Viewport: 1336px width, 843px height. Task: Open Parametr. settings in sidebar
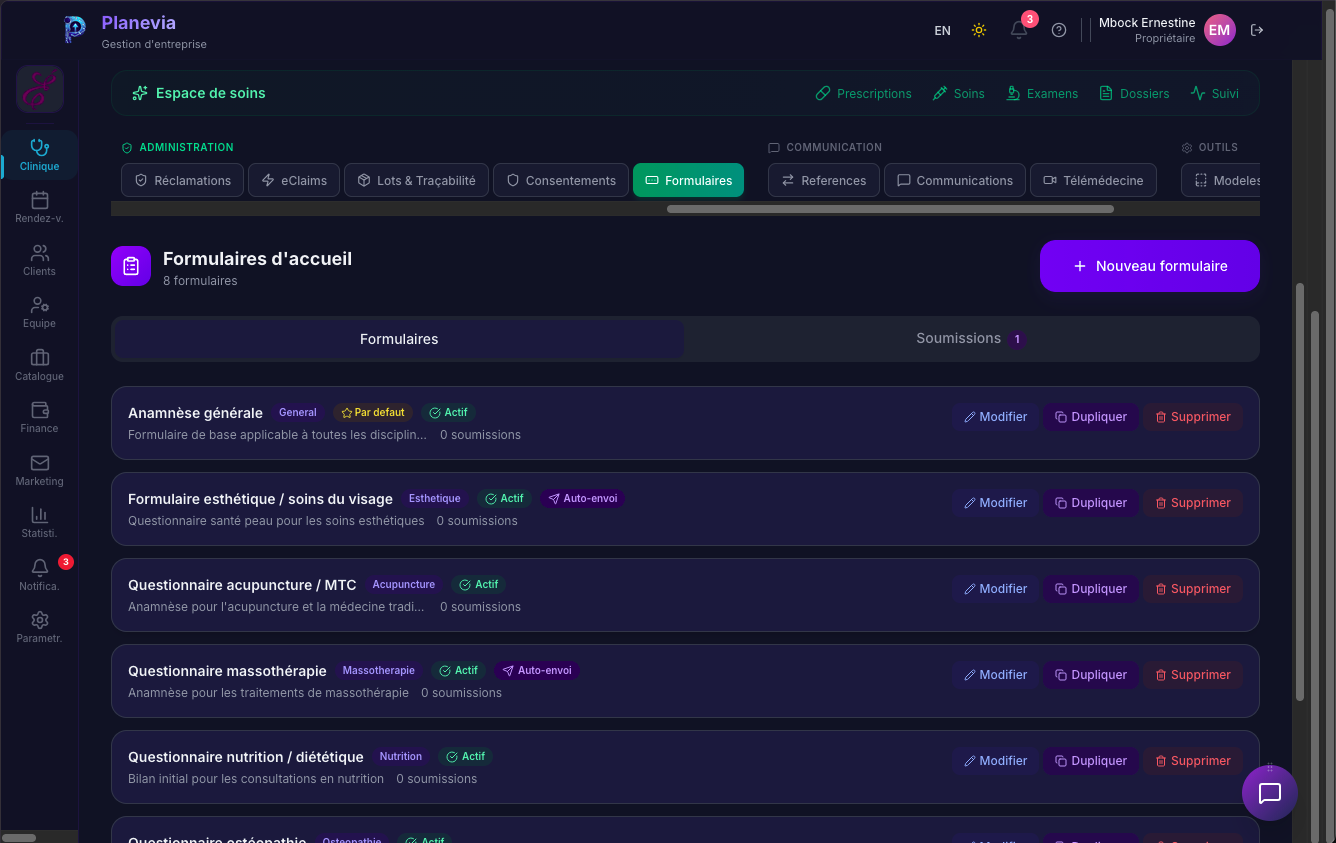tap(40, 627)
